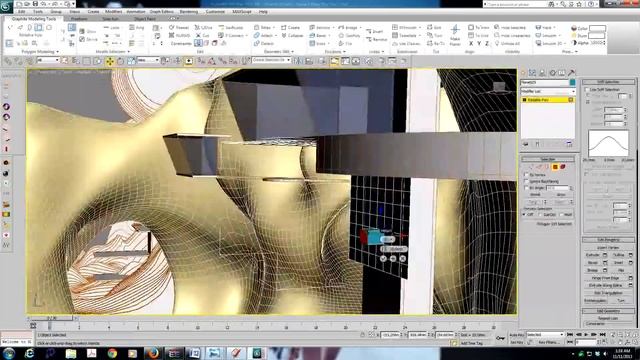
Task: Open the Modifiers menu
Action: tap(113, 12)
